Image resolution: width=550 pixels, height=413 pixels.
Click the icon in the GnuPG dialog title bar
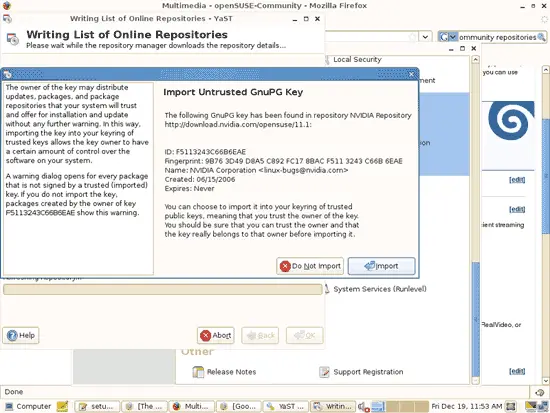tap(7, 74)
